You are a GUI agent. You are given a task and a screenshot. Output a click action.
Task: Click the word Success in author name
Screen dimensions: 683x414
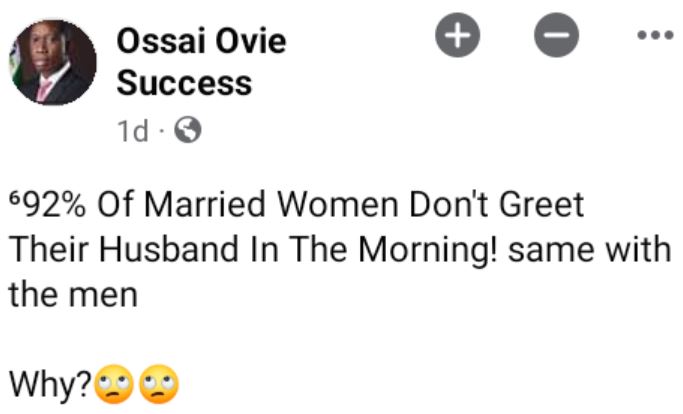[x=184, y=83]
